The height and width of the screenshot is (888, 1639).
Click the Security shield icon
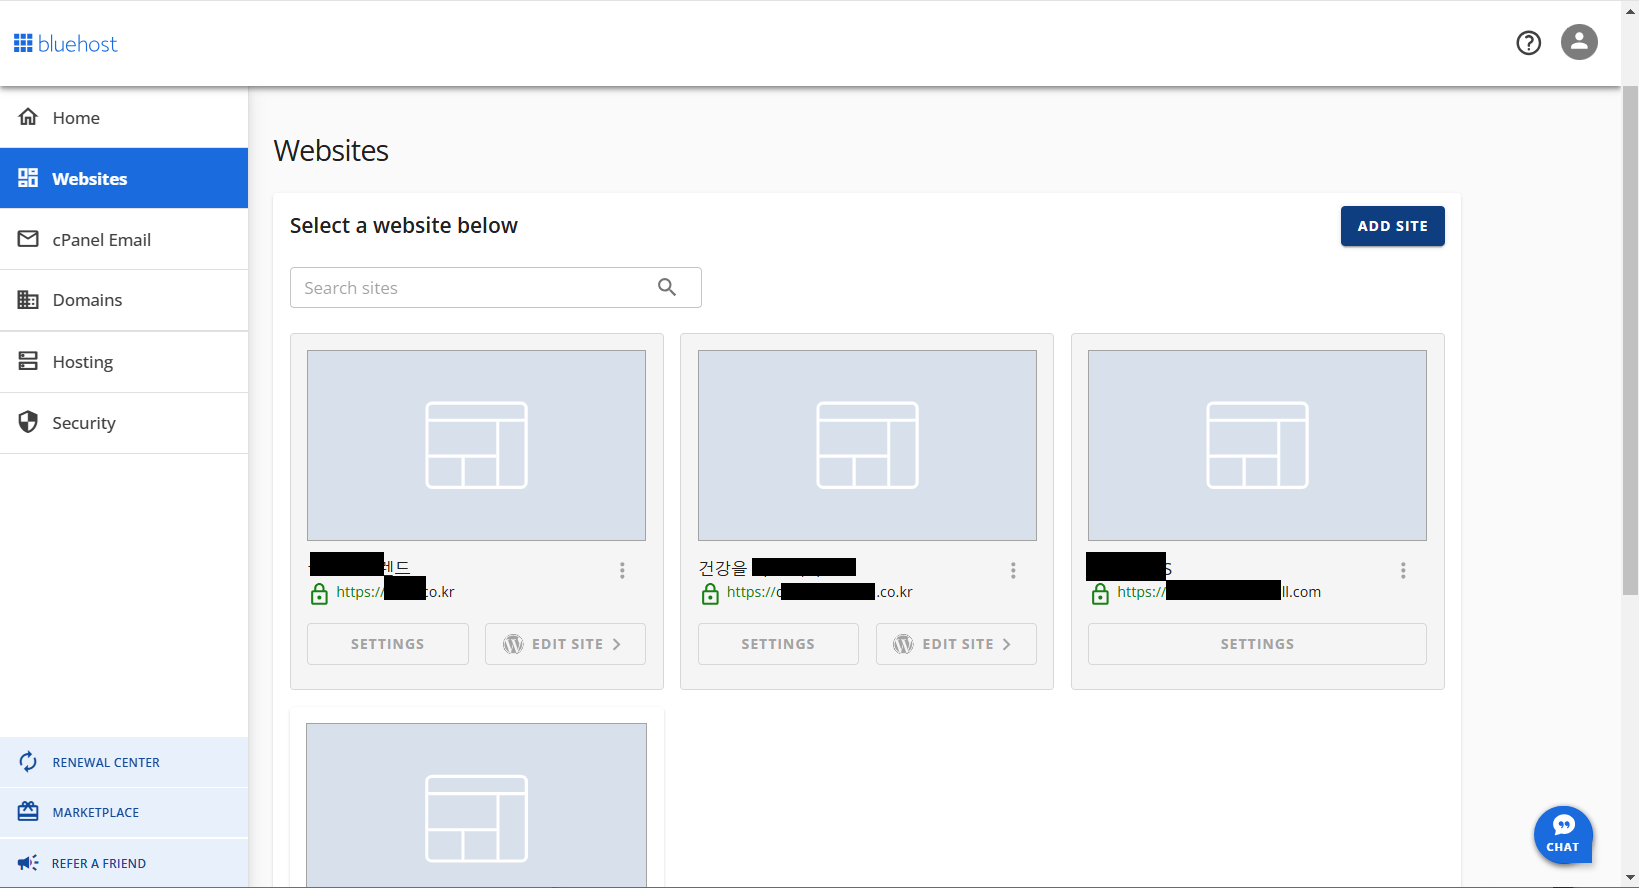(x=28, y=422)
